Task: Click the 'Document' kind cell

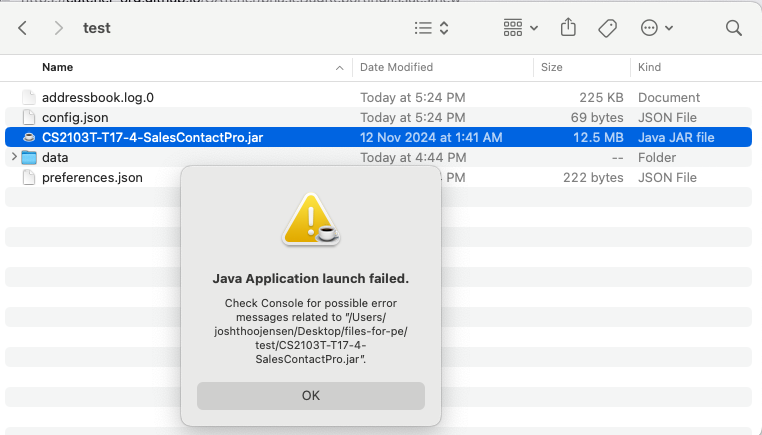Action: (x=669, y=97)
